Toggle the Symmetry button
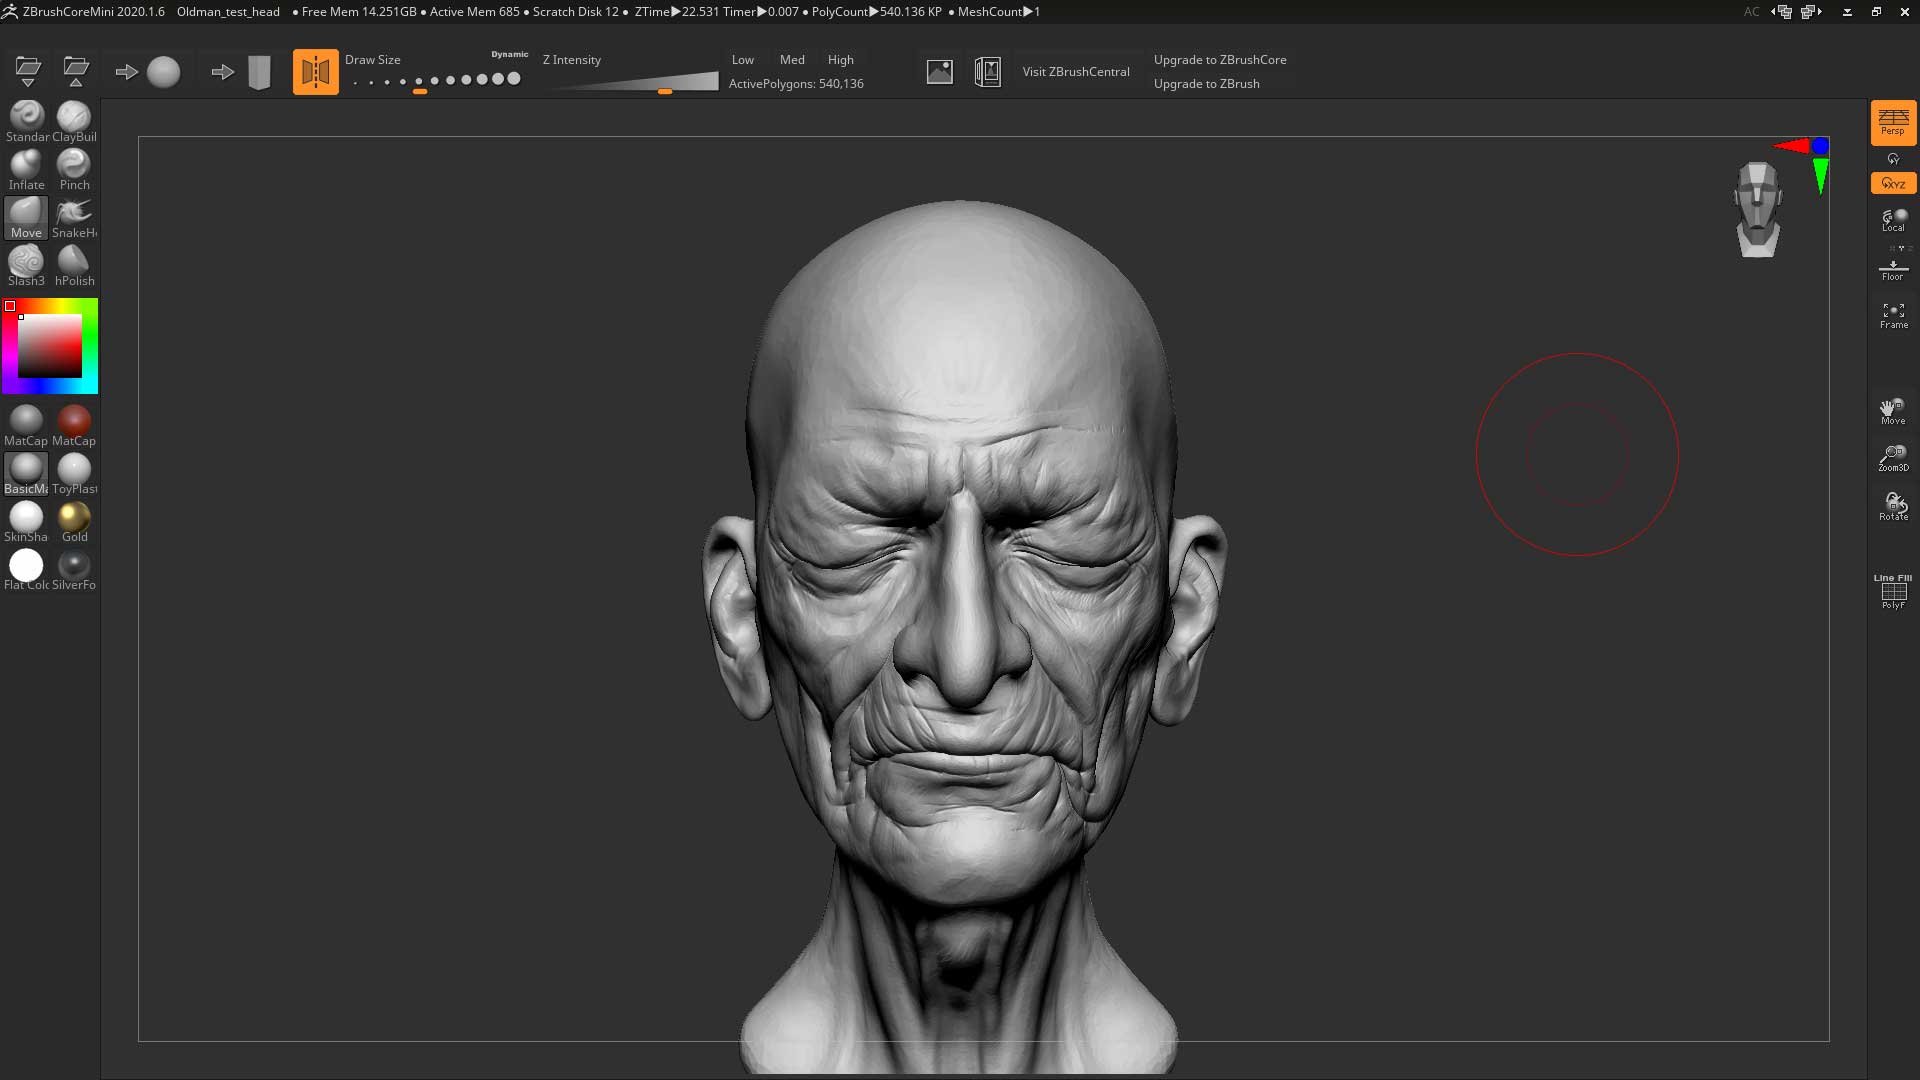Viewport: 1920px width, 1080px height. [315, 72]
